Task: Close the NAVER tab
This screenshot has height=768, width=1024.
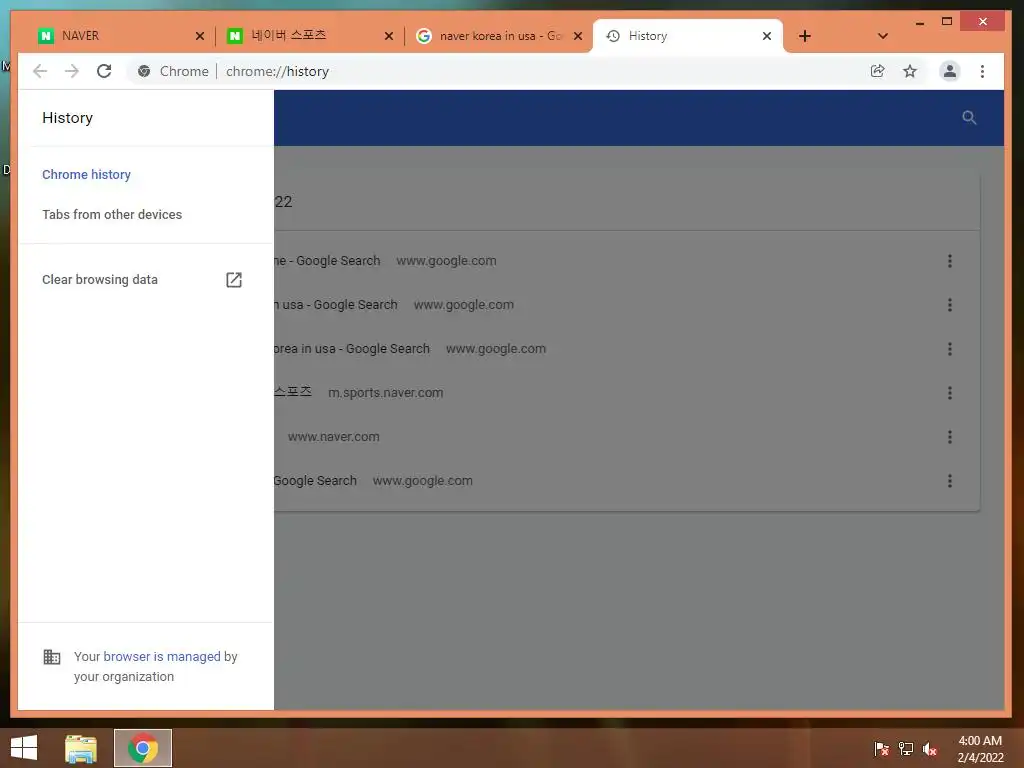Action: pyautogui.click(x=200, y=36)
